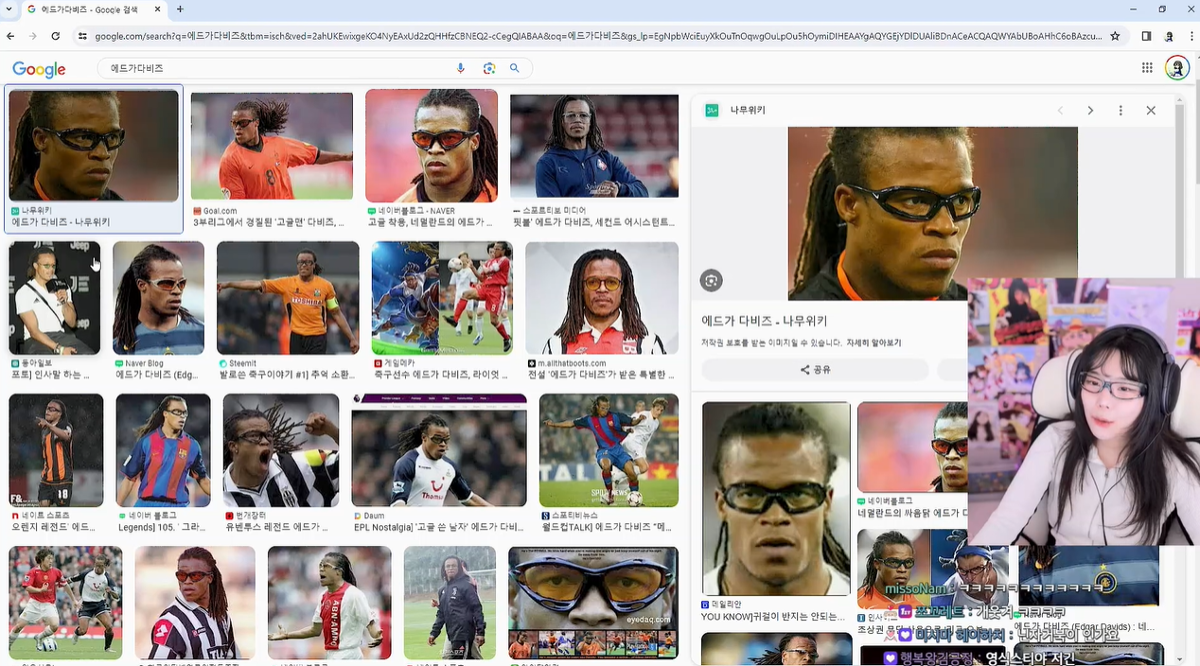Select the '에드가다비즈 - Google 검색' tab
The width and height of the screenshot is (1200, 666).
click(90, 9)
